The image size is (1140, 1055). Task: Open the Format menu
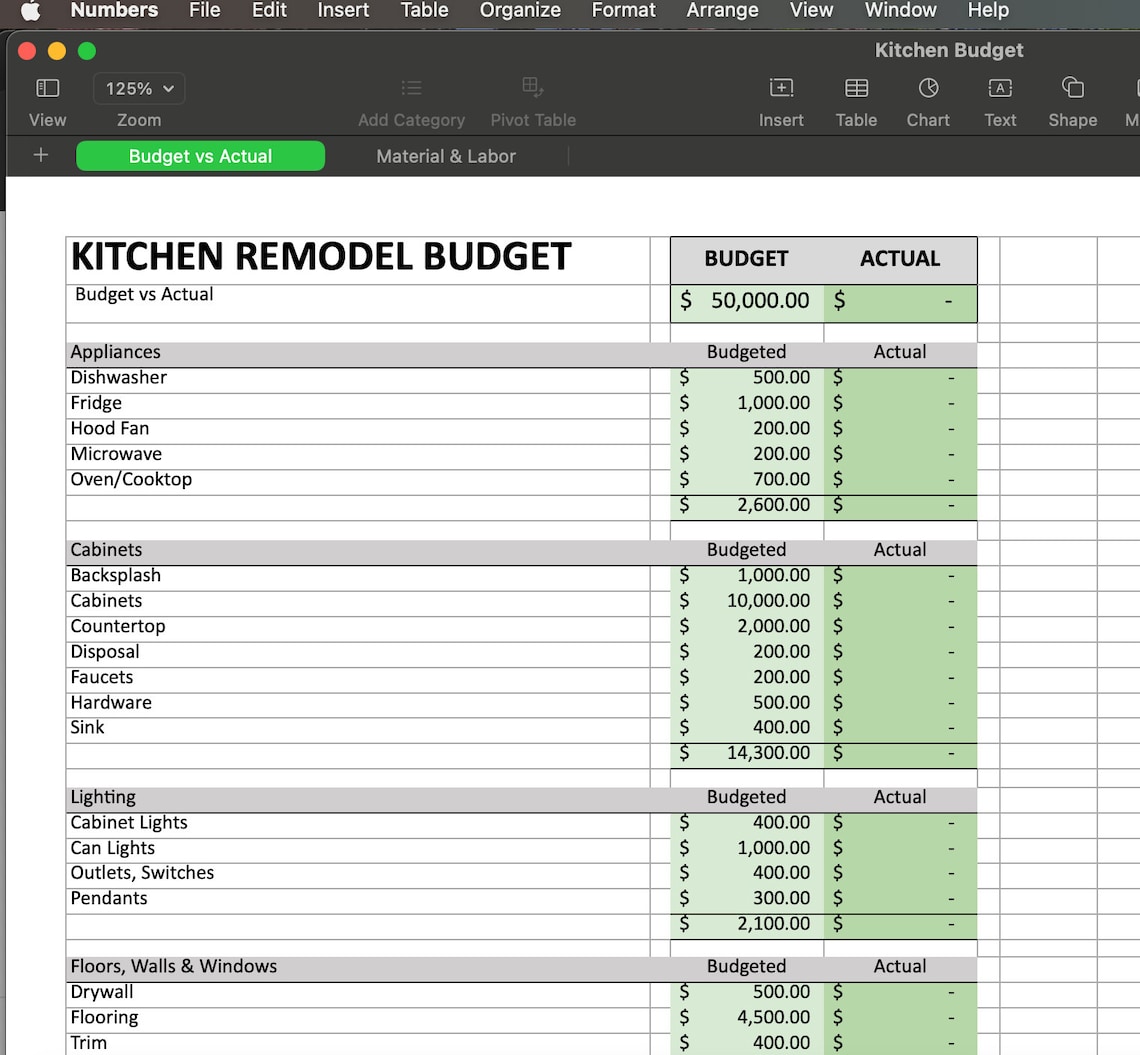[x=623, y=11]
